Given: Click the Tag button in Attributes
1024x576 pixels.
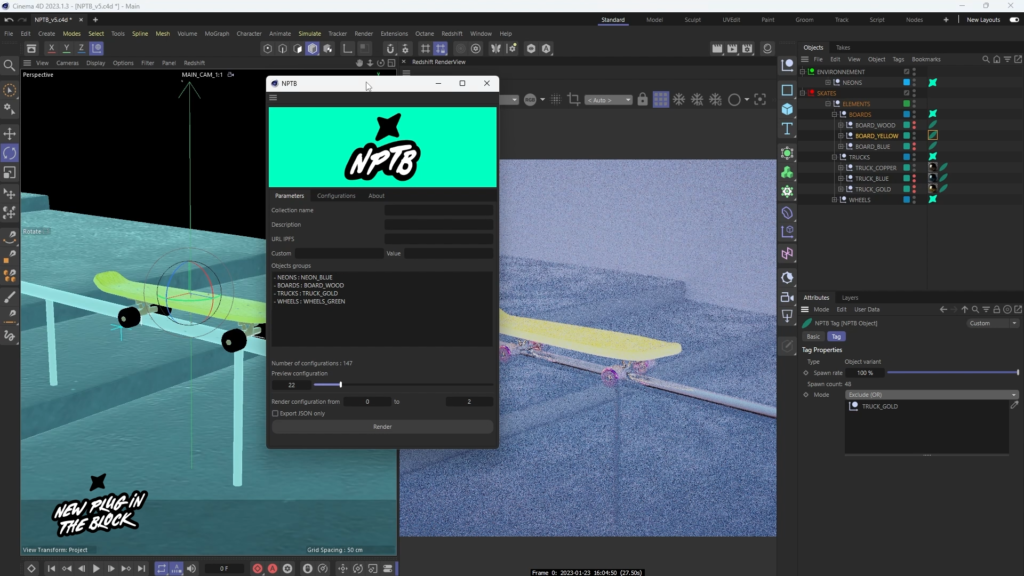Looking at the screenshot, I should pos(836,336).
